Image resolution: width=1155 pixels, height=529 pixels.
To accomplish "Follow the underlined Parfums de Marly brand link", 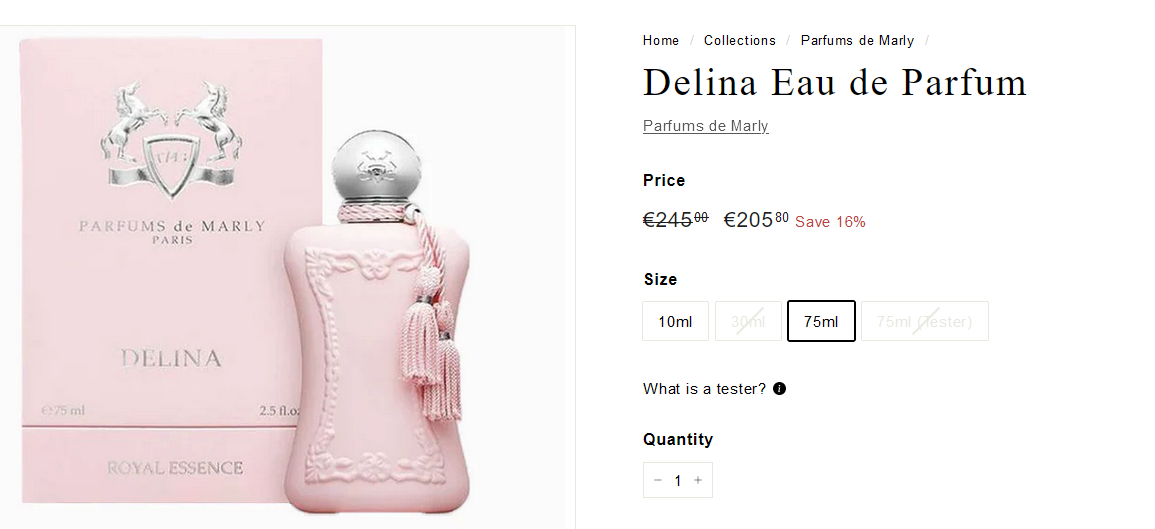I will pos(706,126).
